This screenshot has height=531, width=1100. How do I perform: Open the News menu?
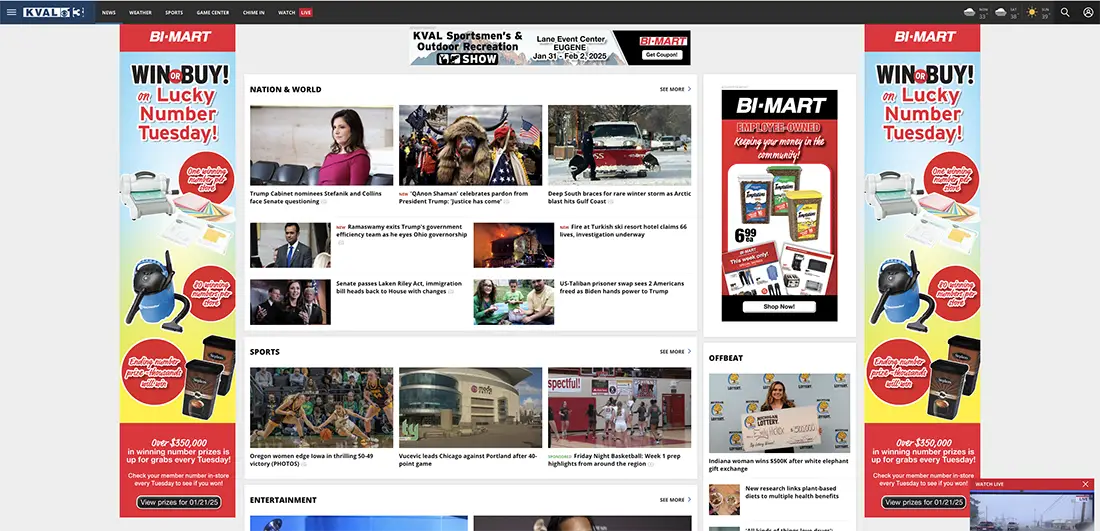(109, 13)
